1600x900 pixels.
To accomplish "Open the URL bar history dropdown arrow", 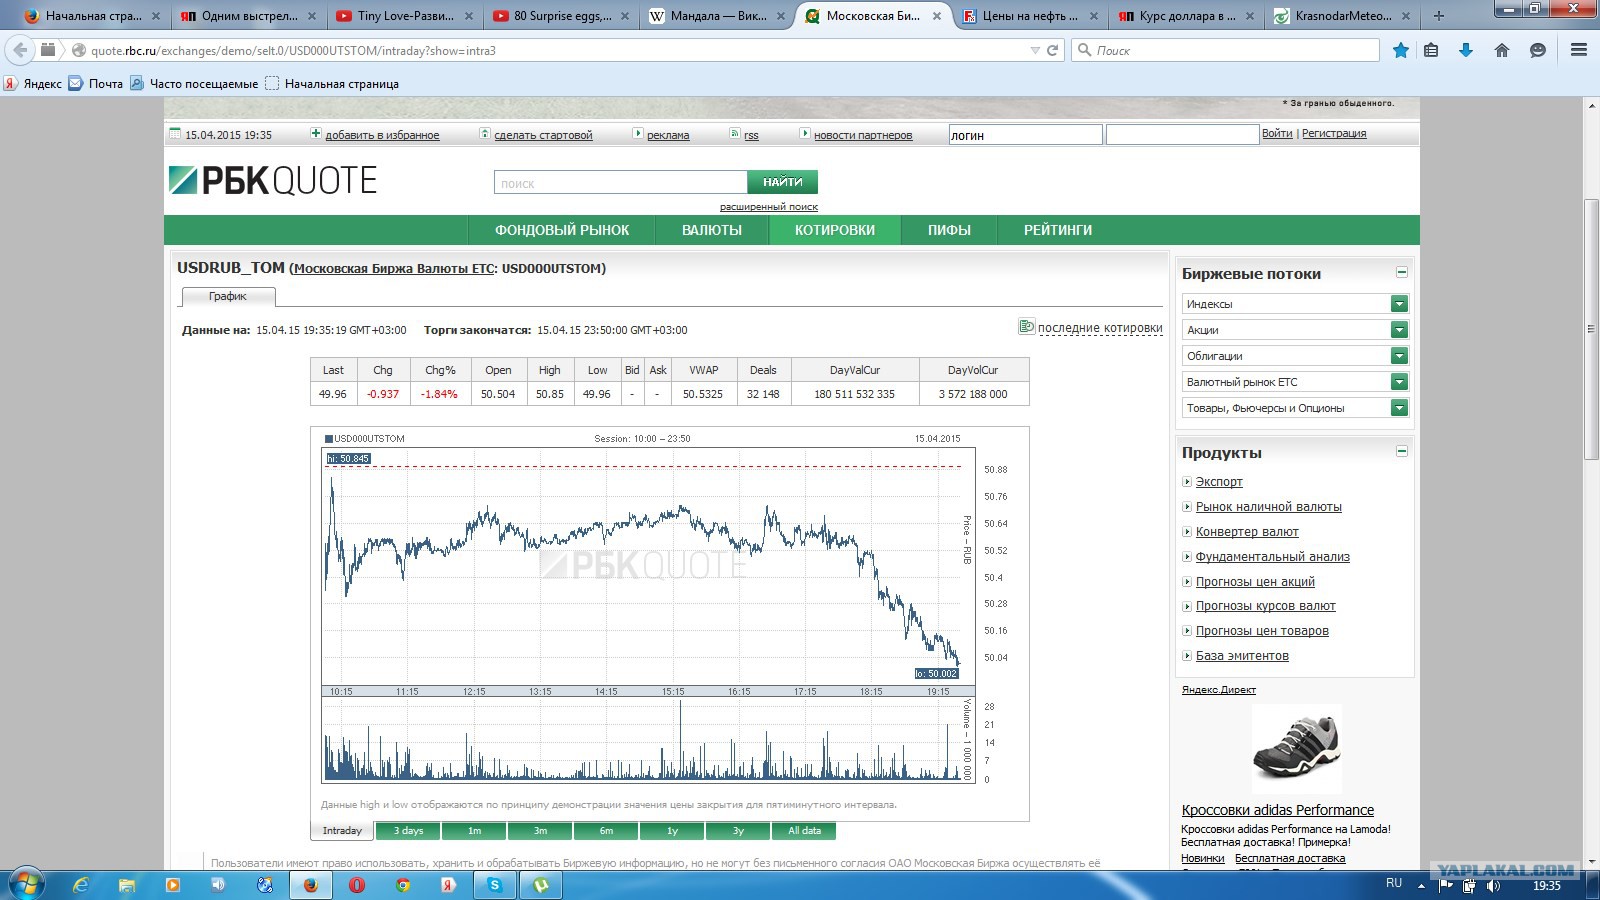I will [x=1035, y=50].
